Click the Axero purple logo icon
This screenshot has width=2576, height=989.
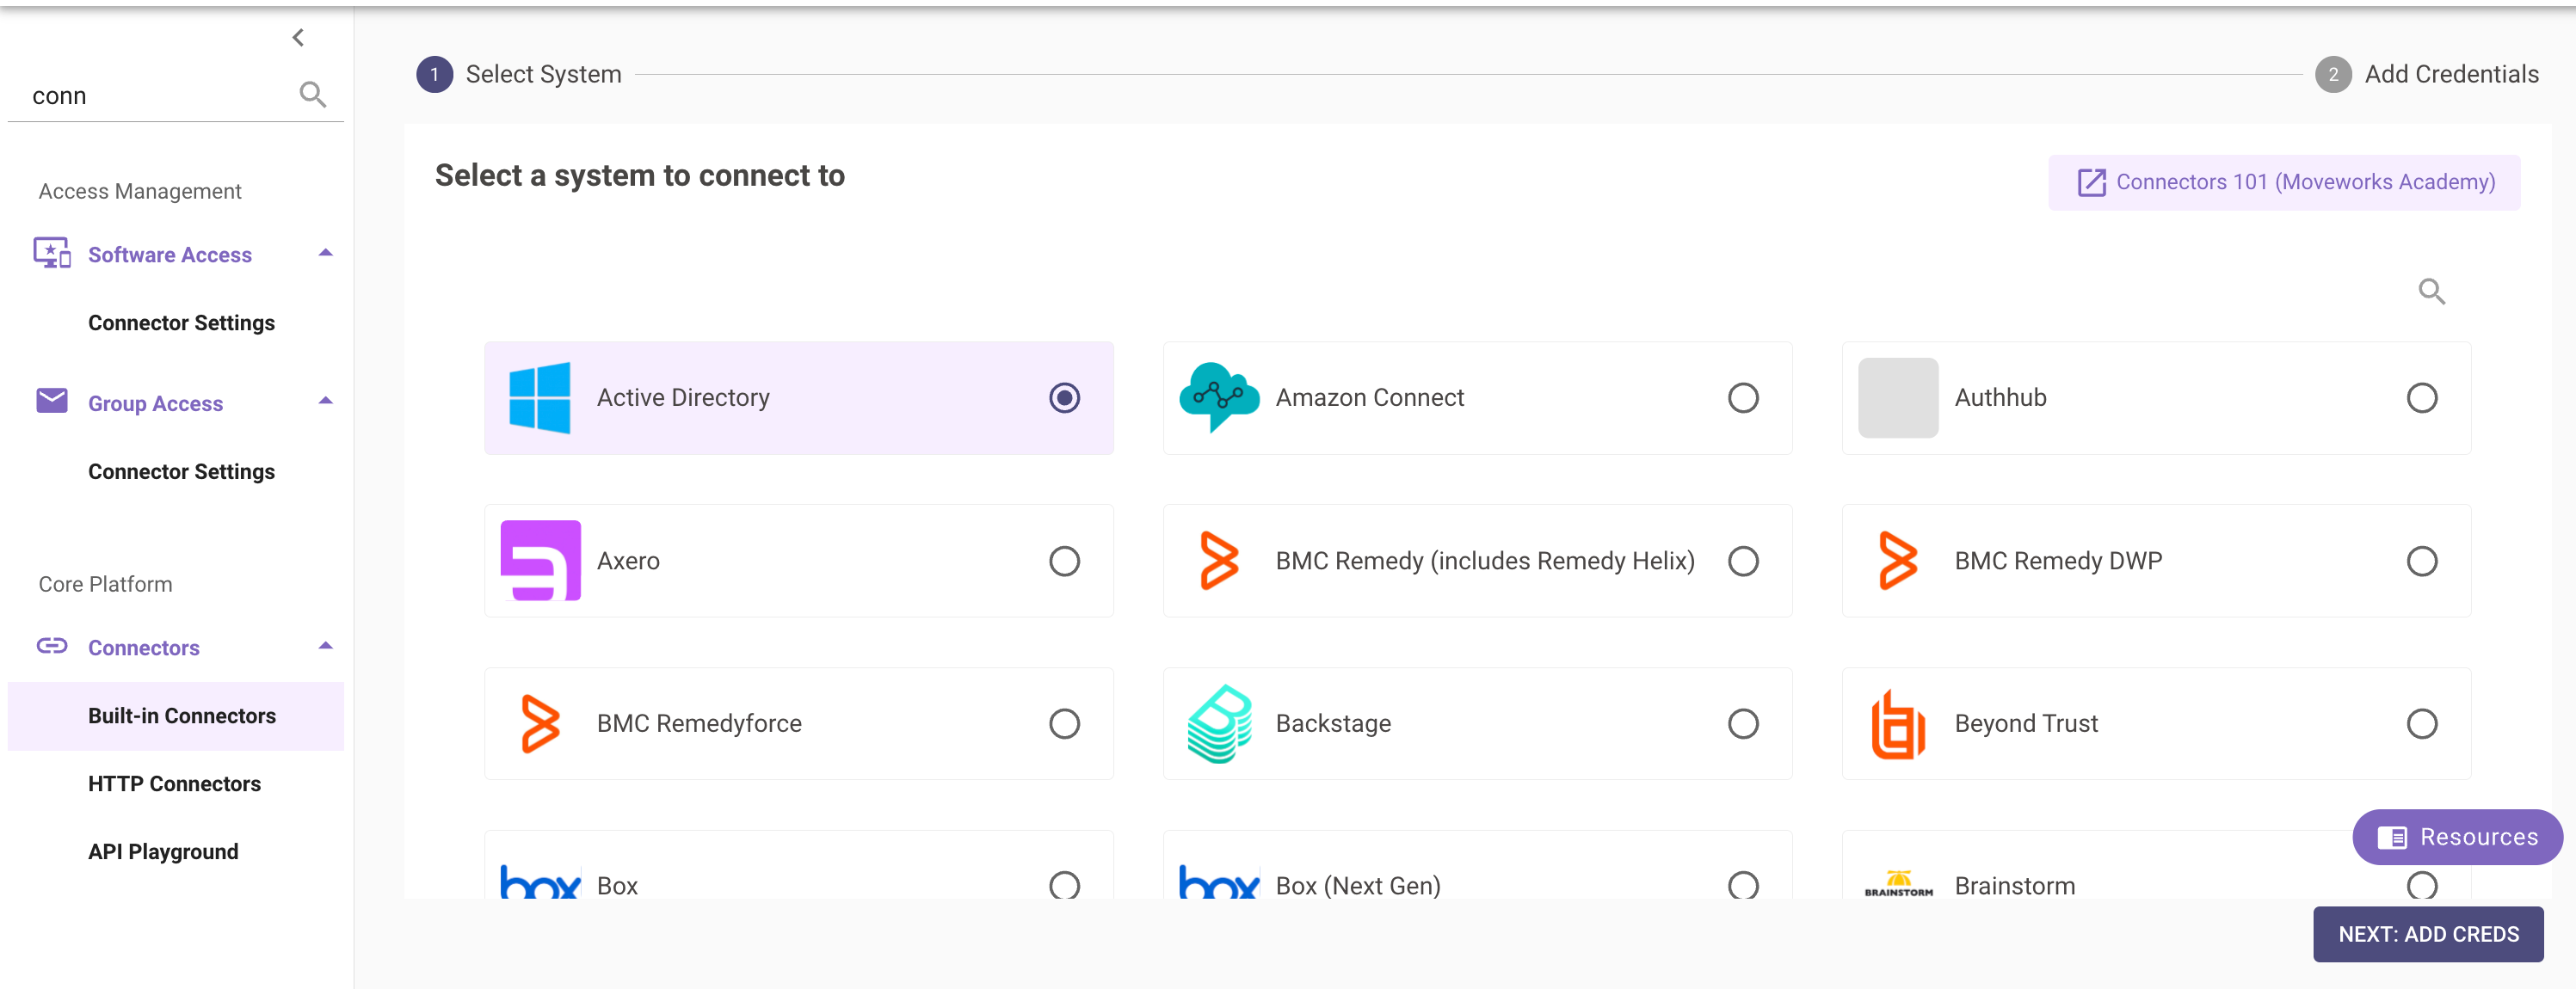point(540,561)
